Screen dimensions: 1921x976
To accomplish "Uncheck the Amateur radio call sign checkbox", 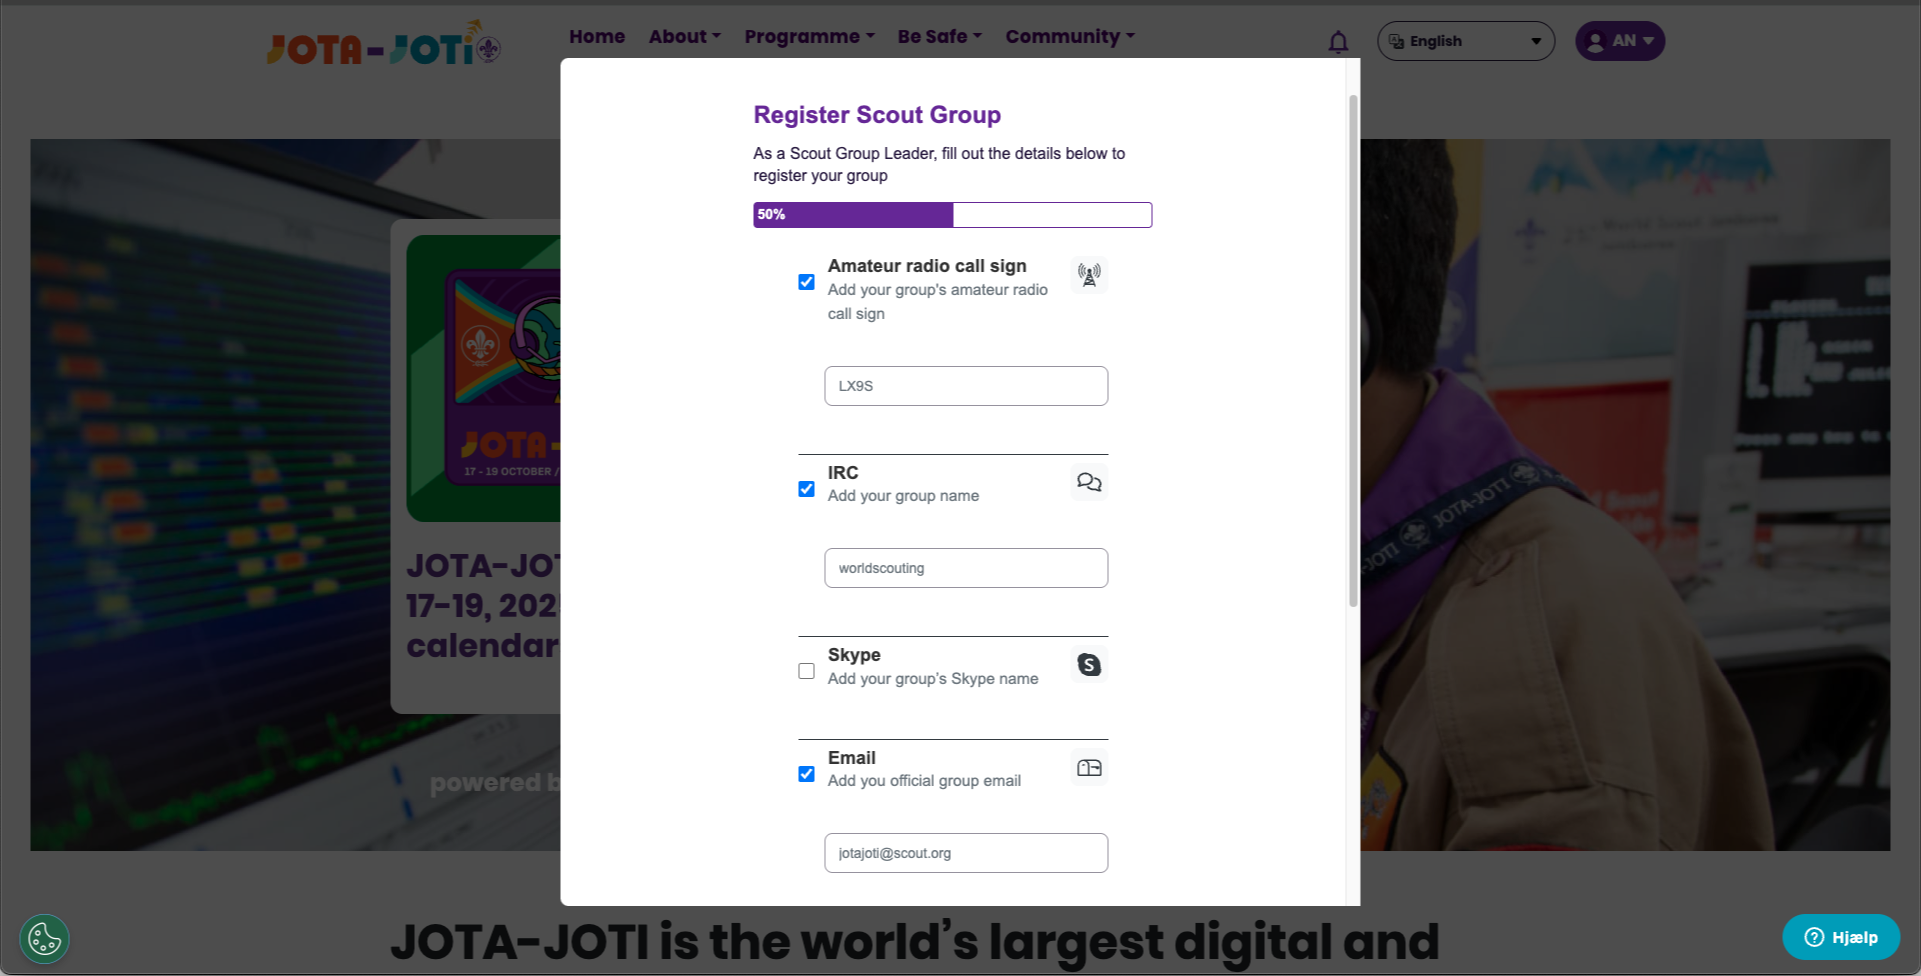I will tap(806, 282).
